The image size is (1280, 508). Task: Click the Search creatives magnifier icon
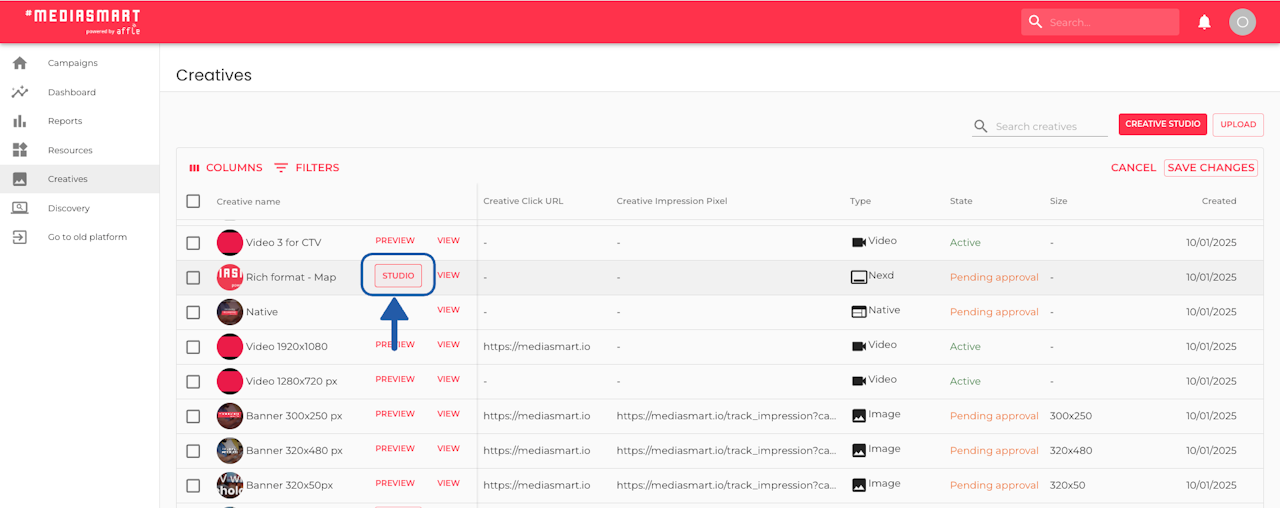pyautogui.click(x=981, y=126)
